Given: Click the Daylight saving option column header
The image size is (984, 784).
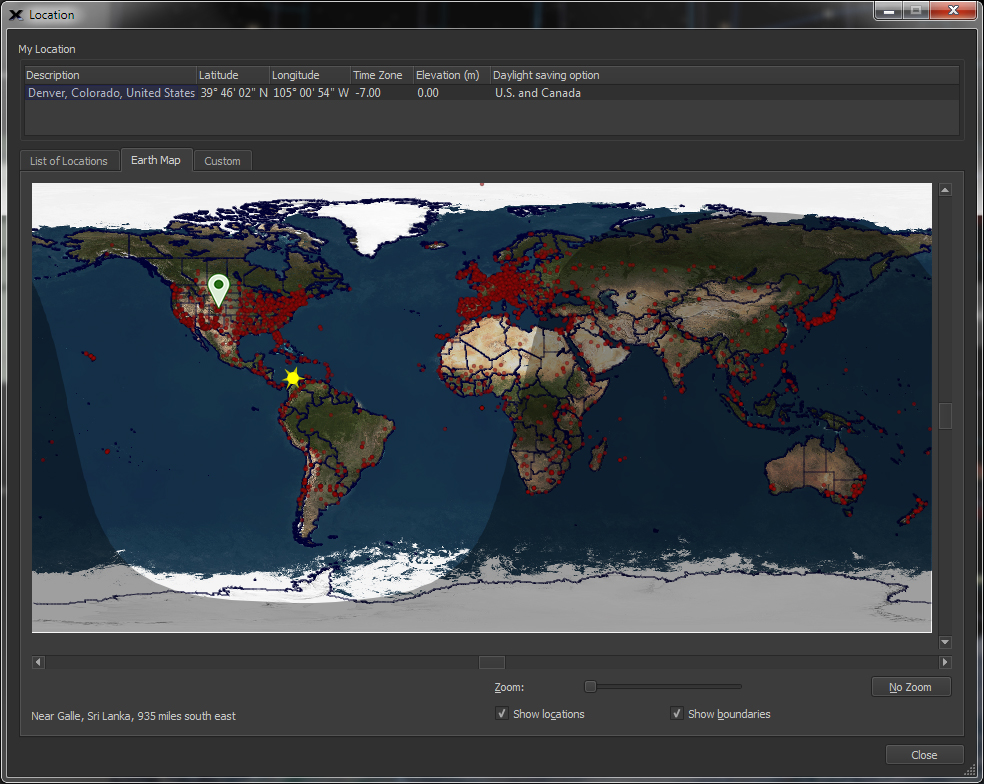Looking at the screenshot, I should pos(546,75).
